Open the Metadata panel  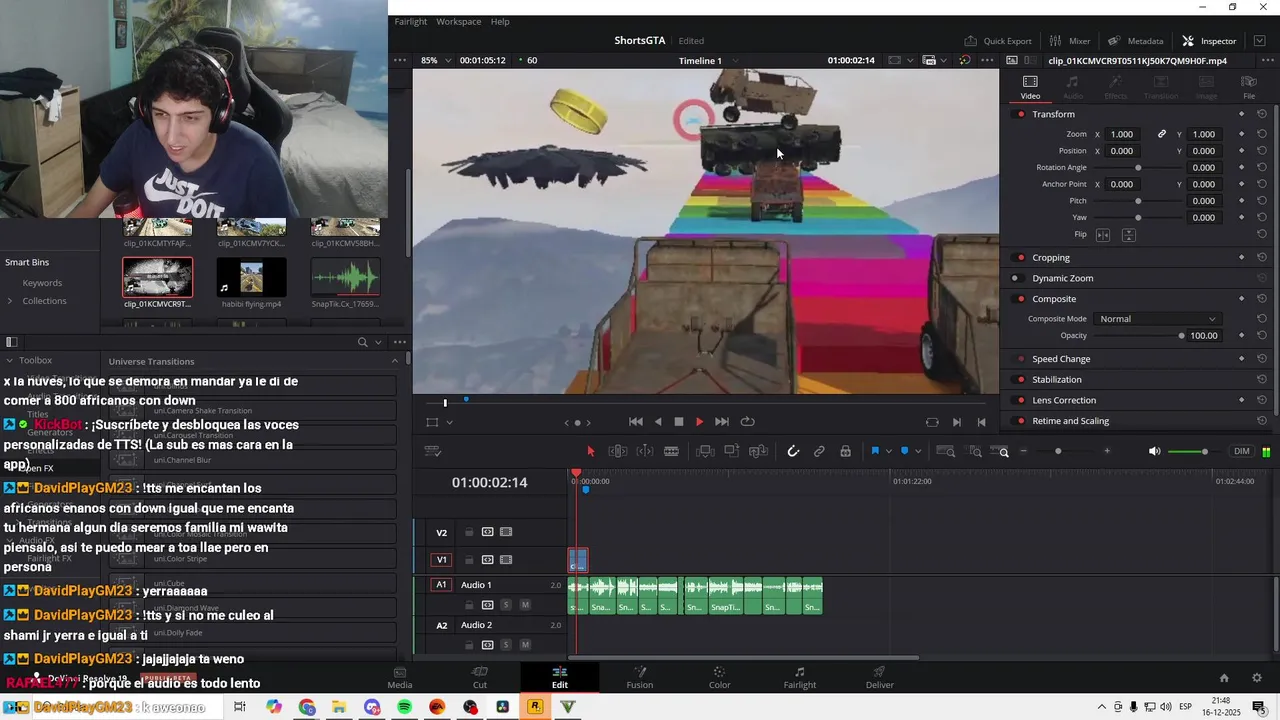(x=1136, y=41)
